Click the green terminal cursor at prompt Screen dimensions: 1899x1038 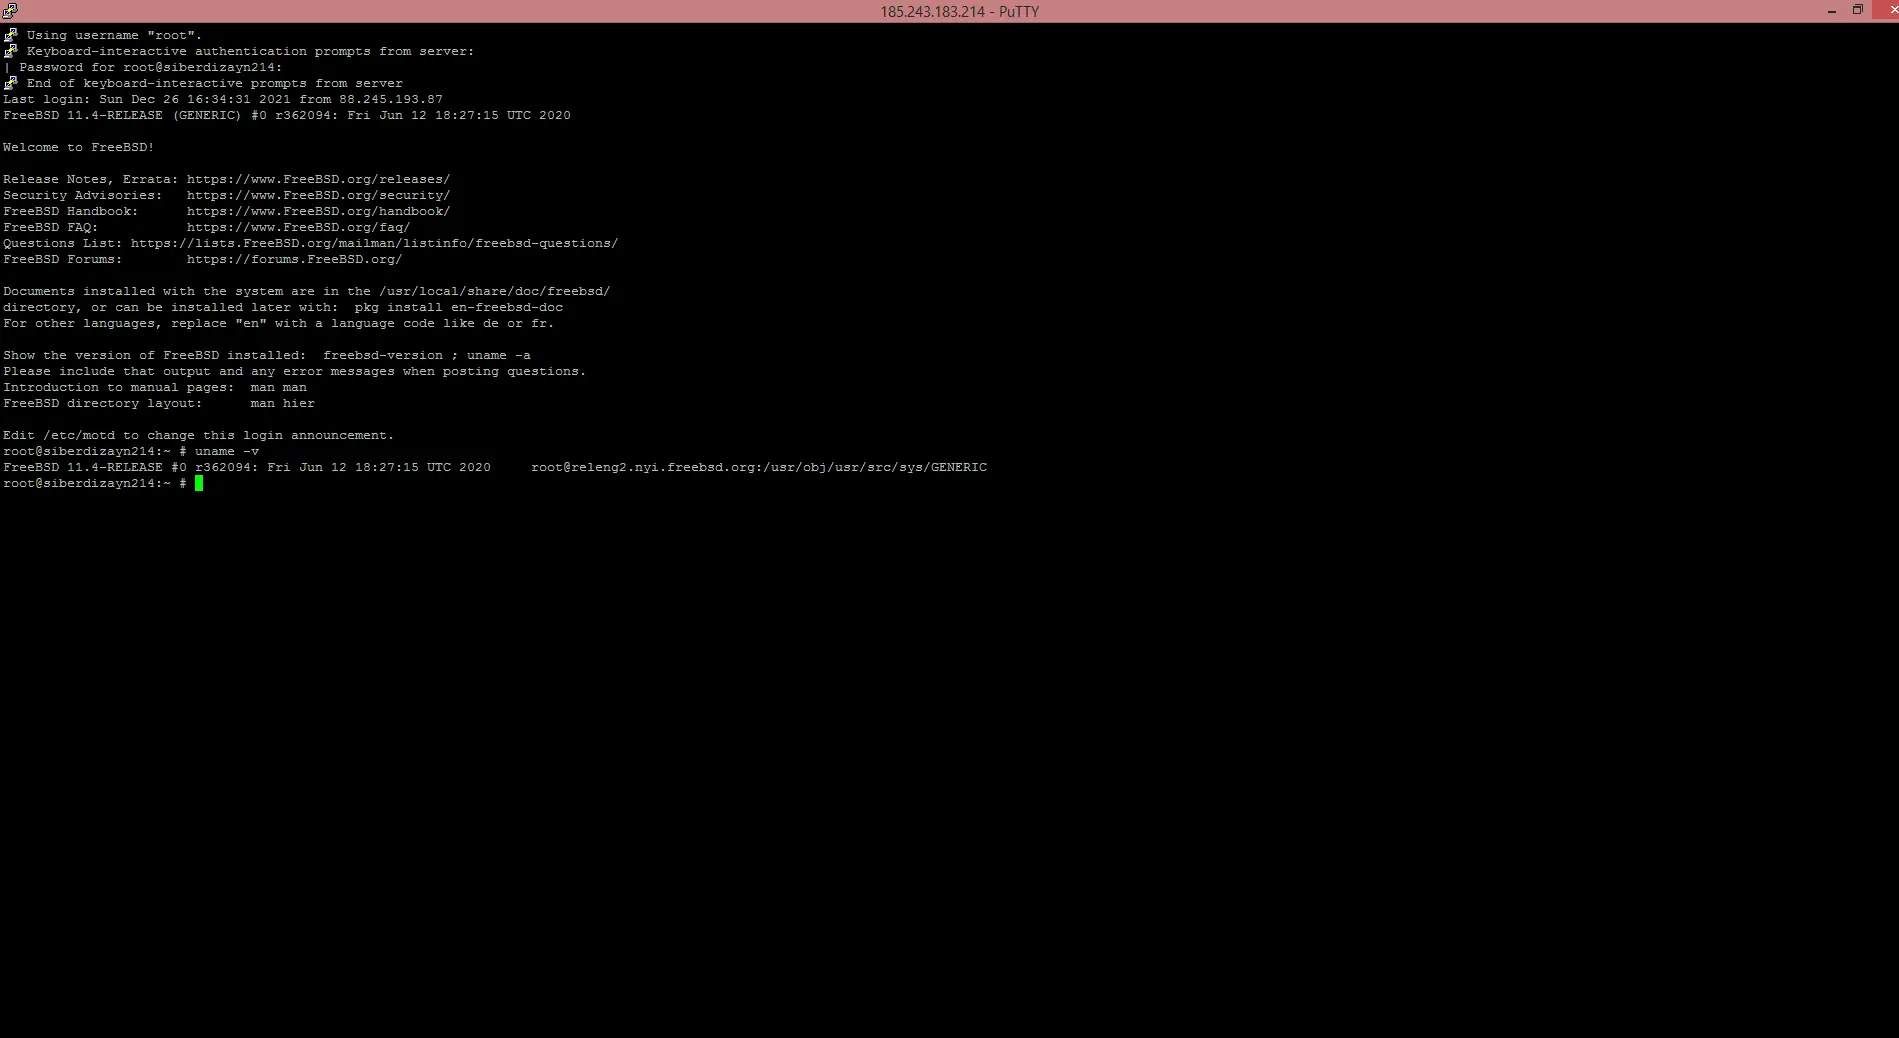click(199, 484)
